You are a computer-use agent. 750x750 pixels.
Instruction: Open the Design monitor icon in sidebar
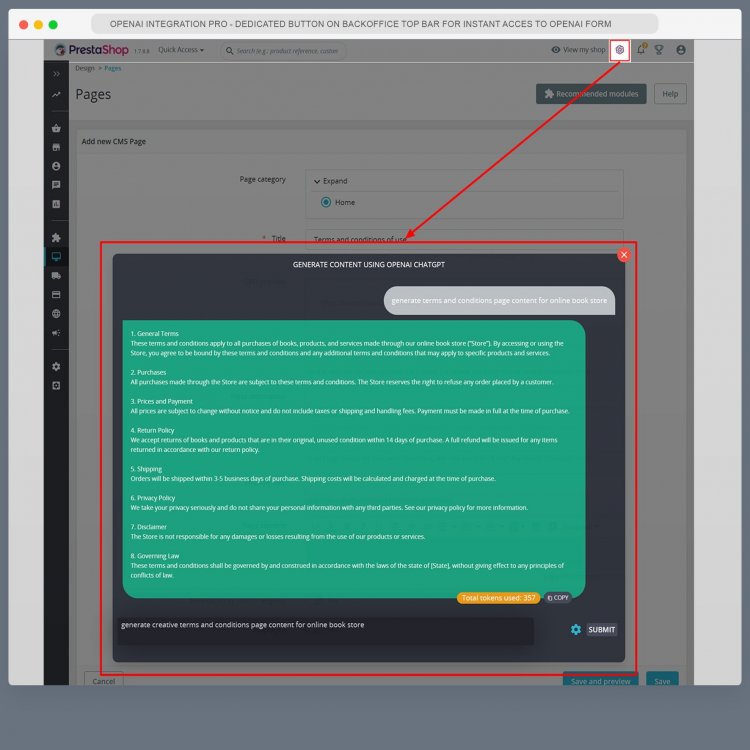pyautogui.click(x=56, y=256)
